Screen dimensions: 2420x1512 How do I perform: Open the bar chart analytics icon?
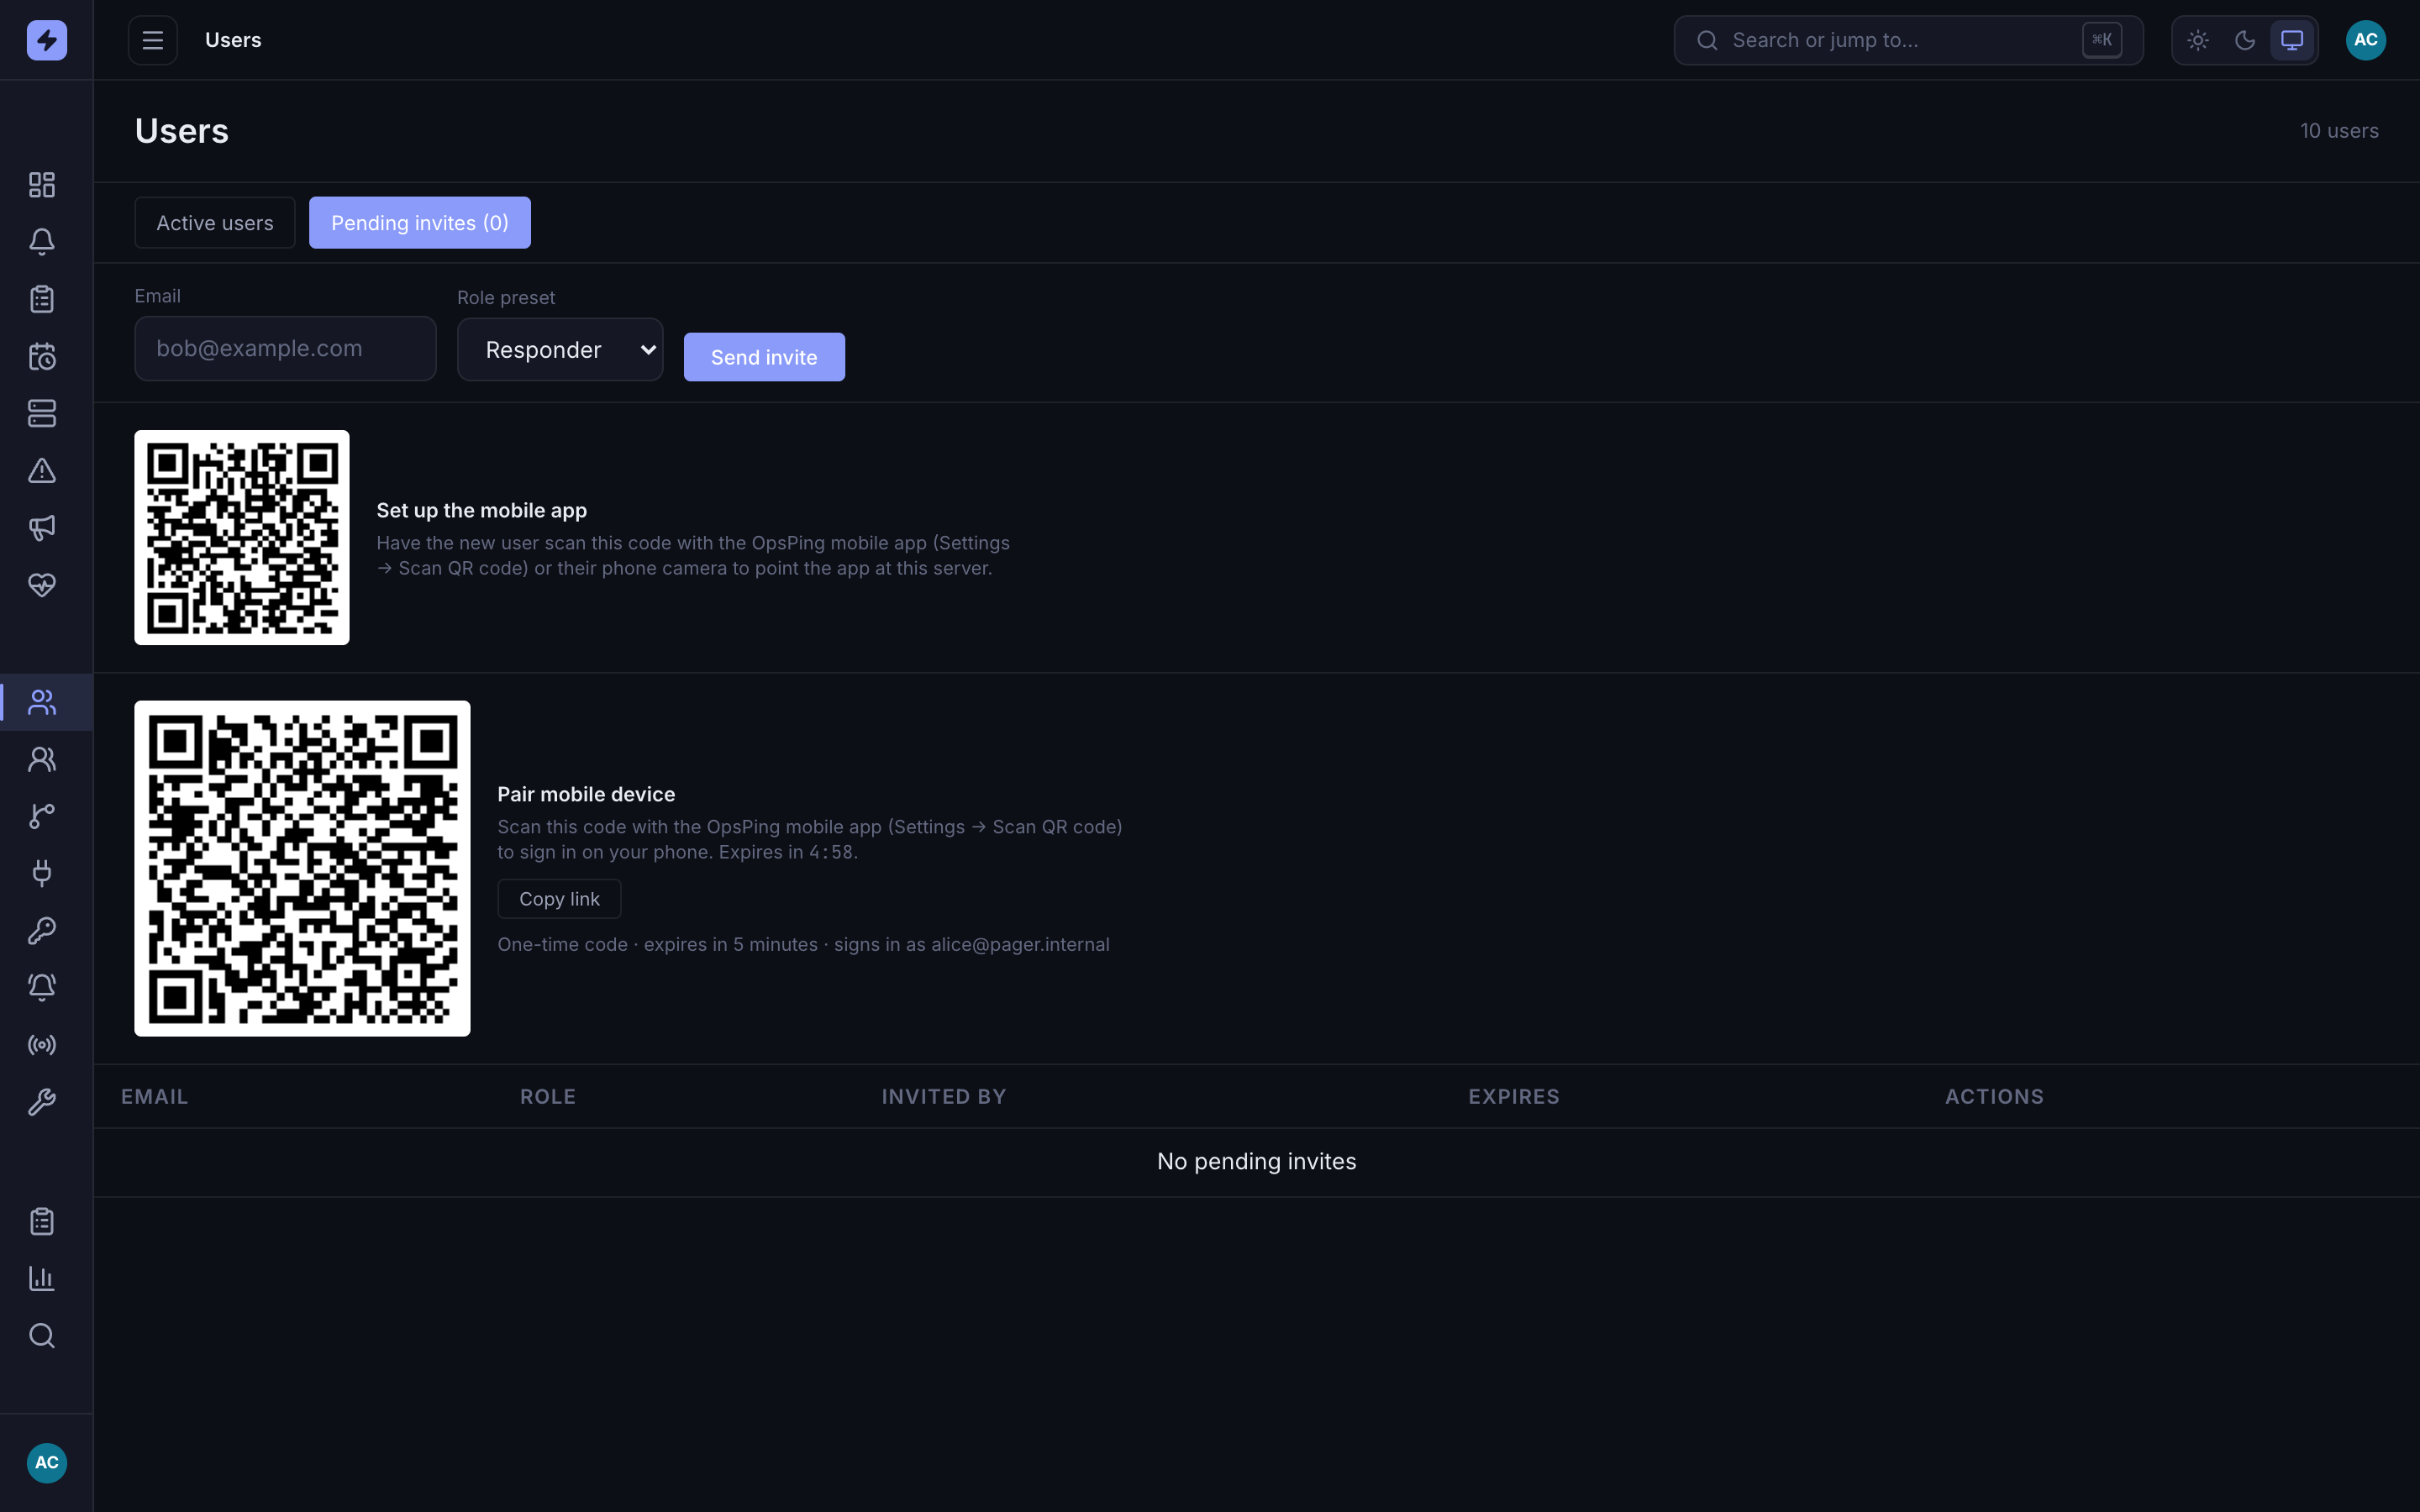click(x=42, y=1278)
